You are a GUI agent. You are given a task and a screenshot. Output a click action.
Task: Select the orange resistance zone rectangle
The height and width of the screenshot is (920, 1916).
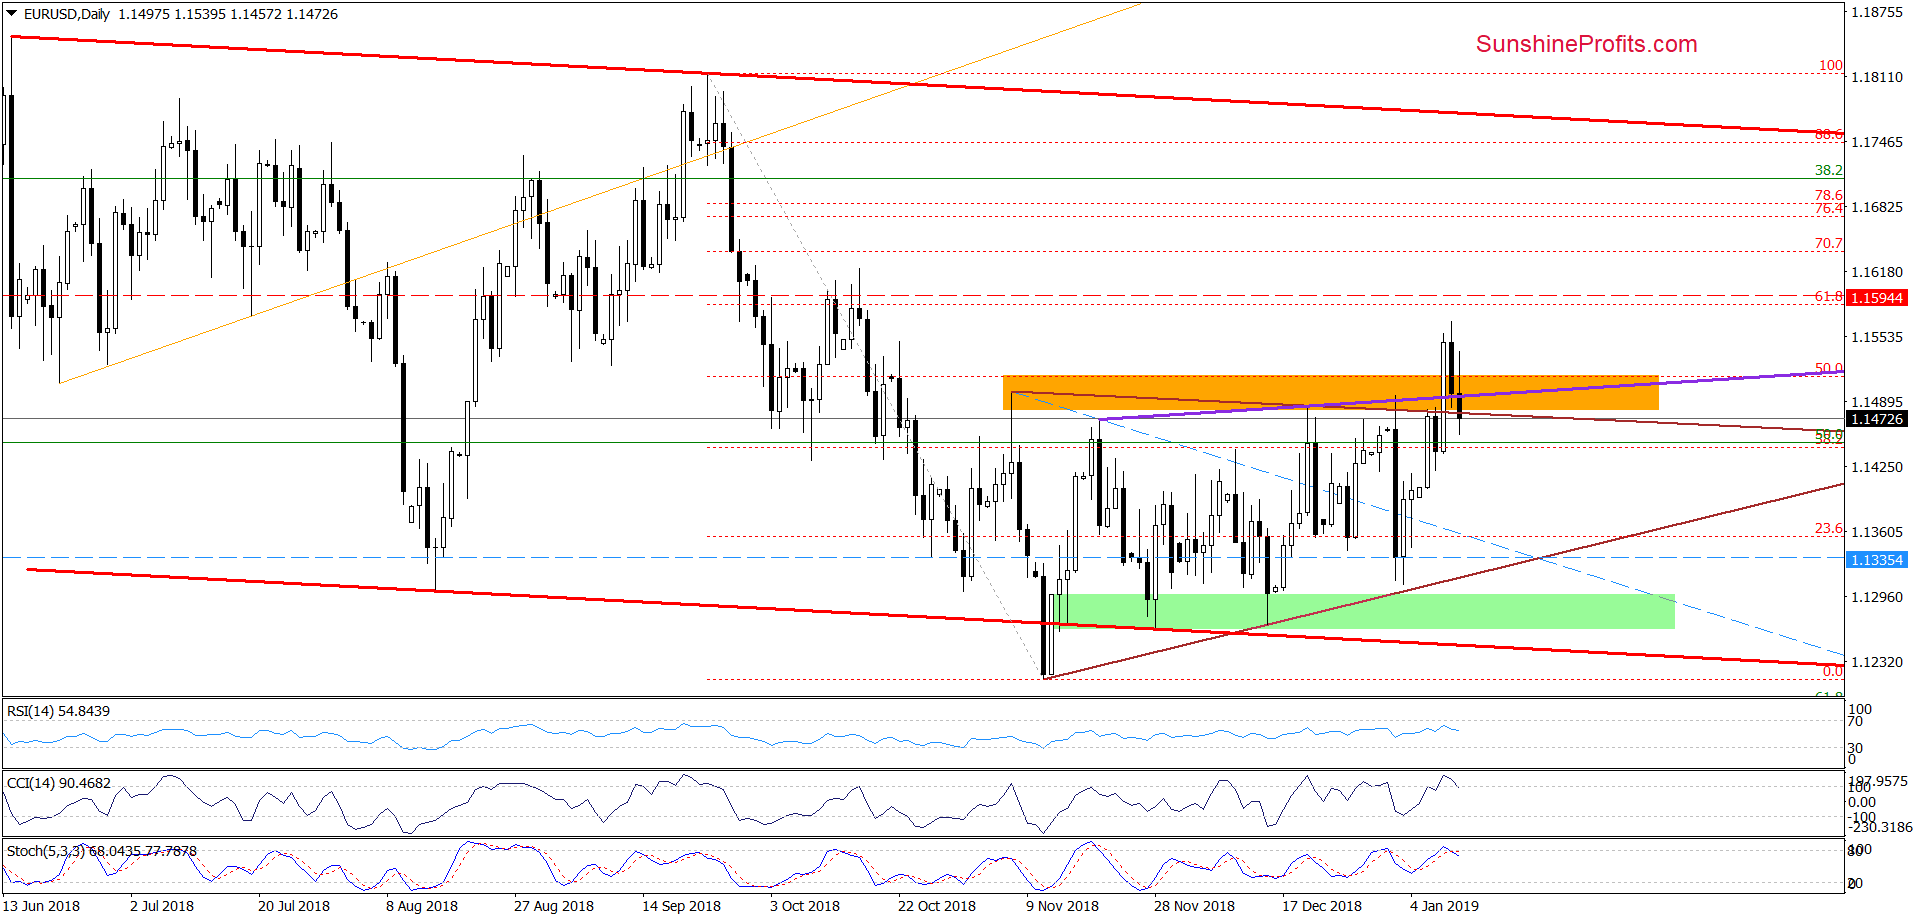click(x=1330, y=393)
